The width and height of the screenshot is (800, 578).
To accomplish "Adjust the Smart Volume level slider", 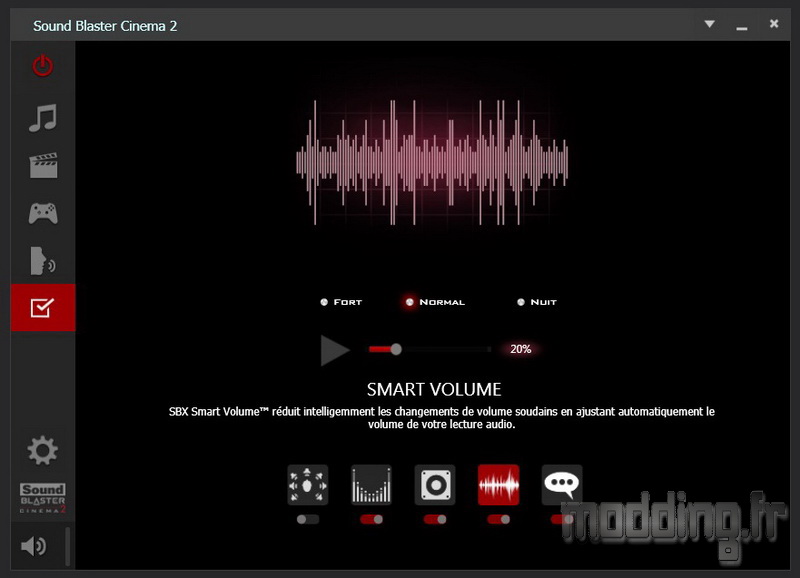I will (430, 349).
